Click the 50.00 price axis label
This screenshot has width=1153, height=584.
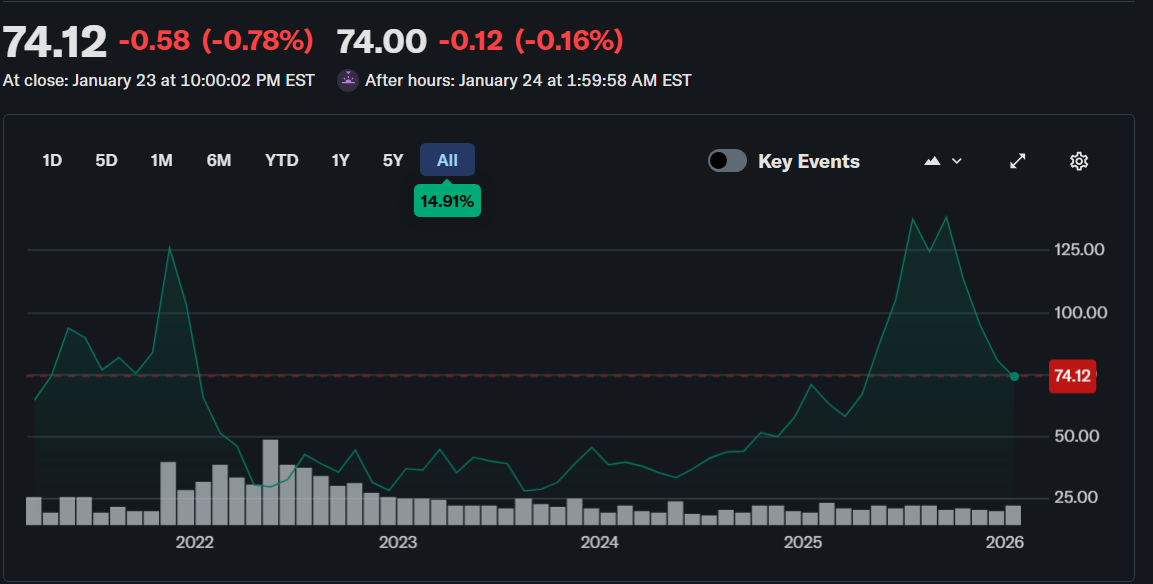(x=1077, y=436)
